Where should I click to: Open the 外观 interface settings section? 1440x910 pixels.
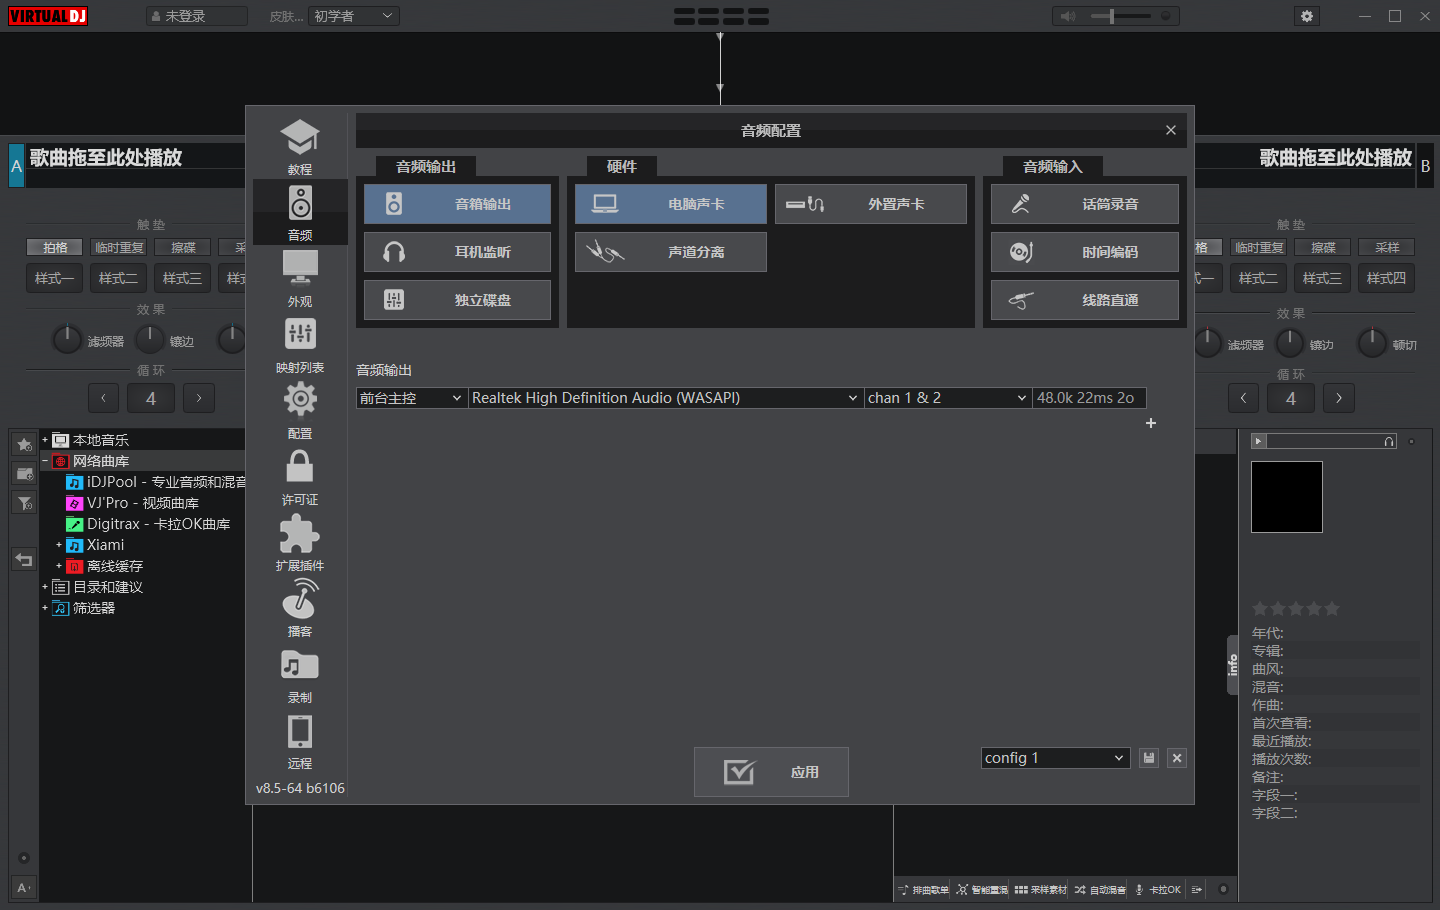(300, 279)
